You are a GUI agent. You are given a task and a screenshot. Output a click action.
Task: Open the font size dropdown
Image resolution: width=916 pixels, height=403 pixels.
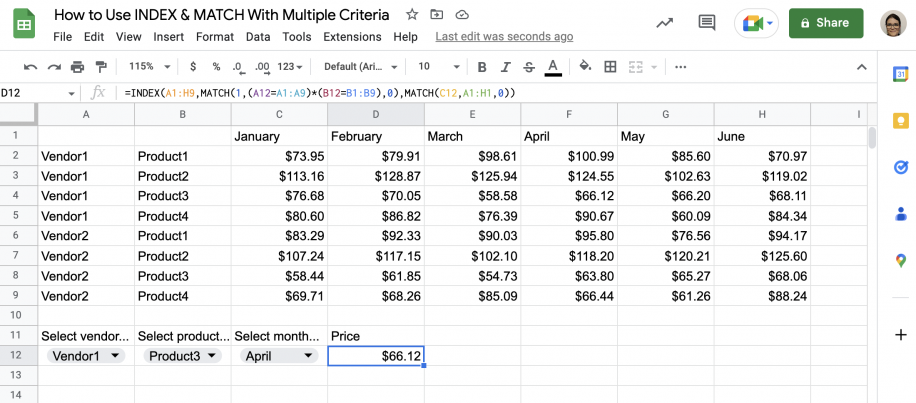tap(439, 67)
